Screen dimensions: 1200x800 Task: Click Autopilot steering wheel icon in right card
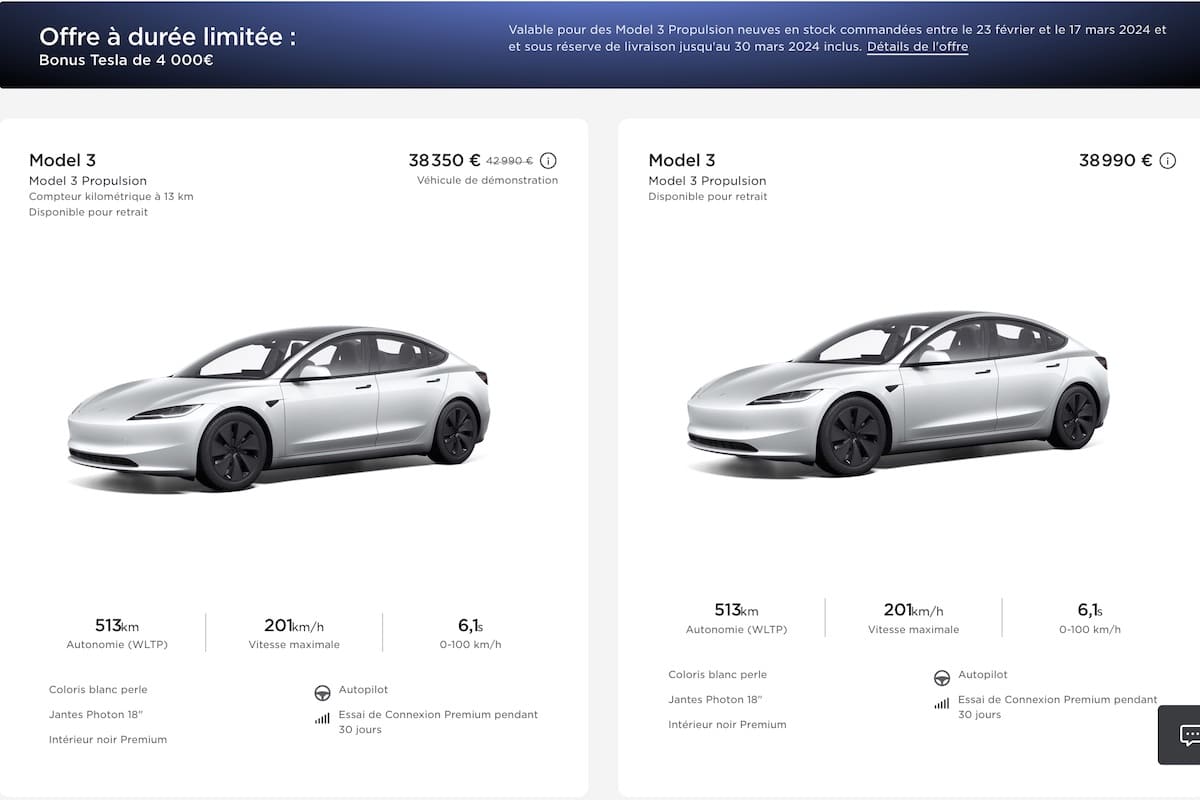pos(941,677)
